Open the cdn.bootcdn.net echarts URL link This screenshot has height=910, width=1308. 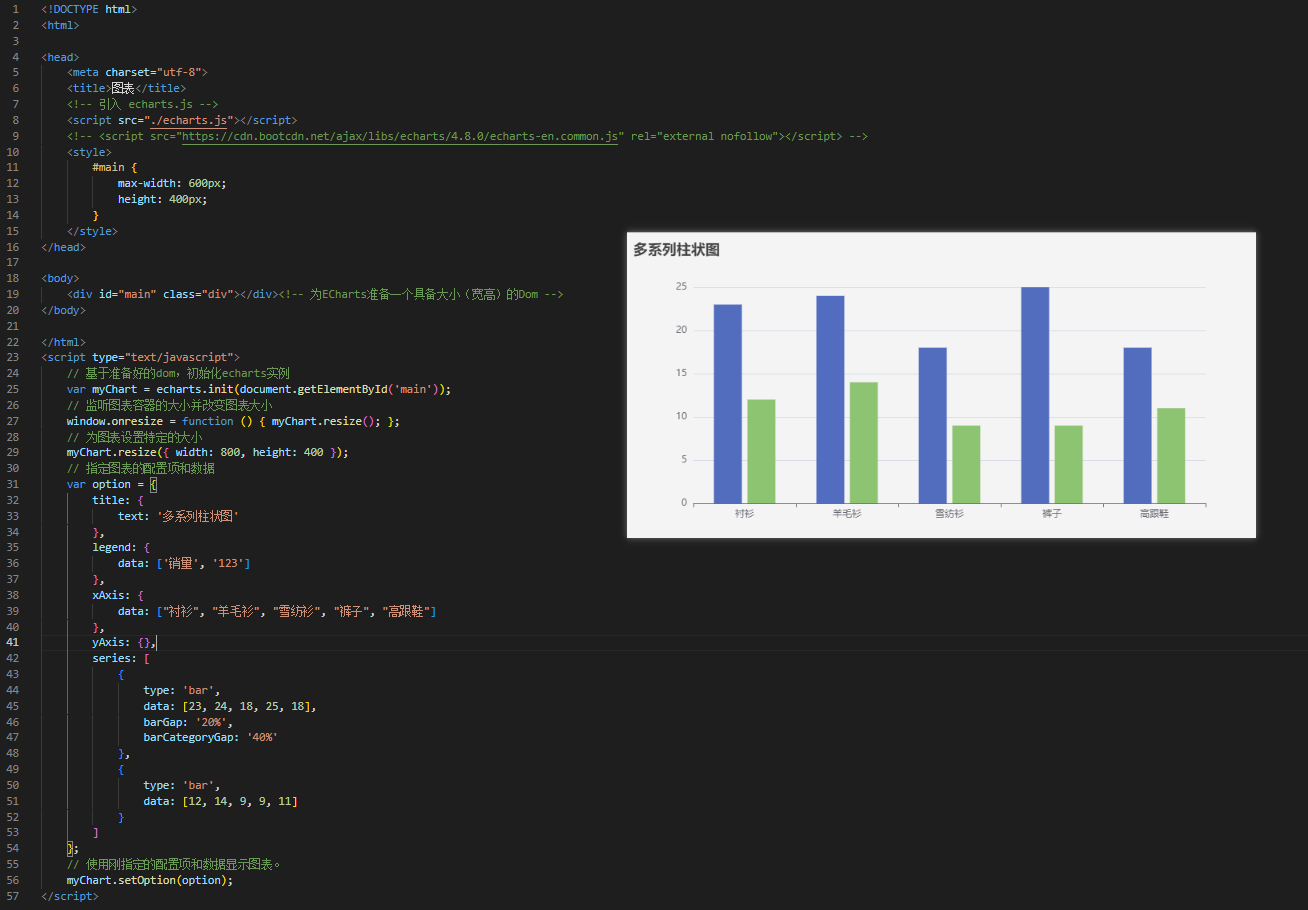(x=401, y=136)
